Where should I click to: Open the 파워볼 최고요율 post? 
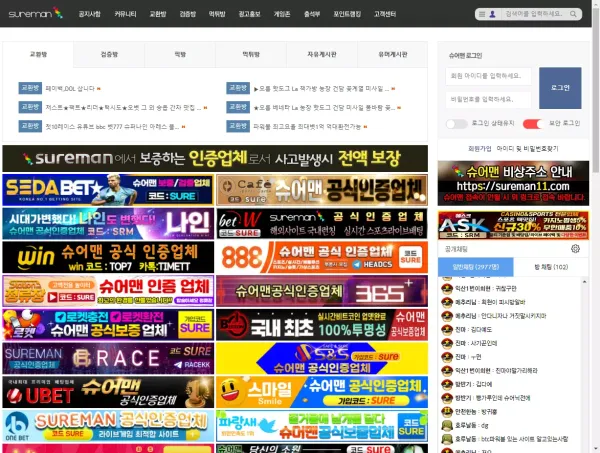tap(307, 127)
